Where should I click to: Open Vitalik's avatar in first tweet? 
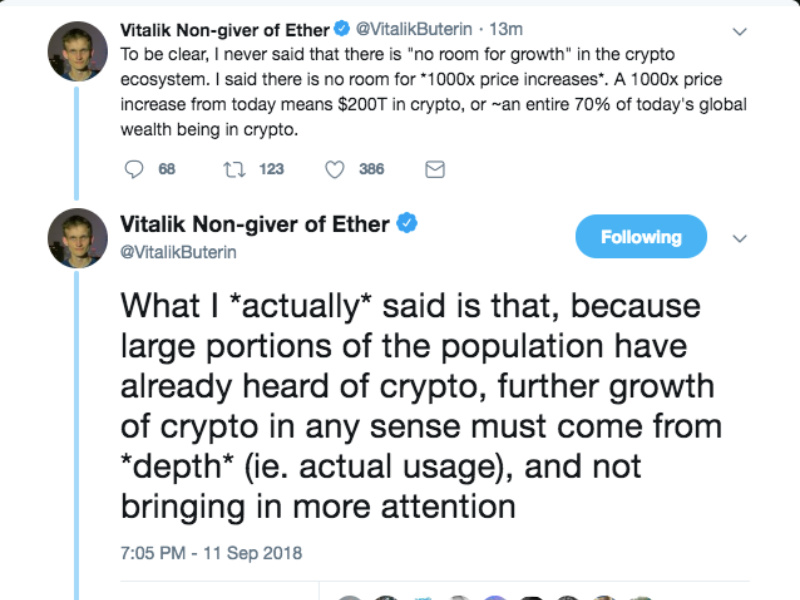[x=78, y=51]
